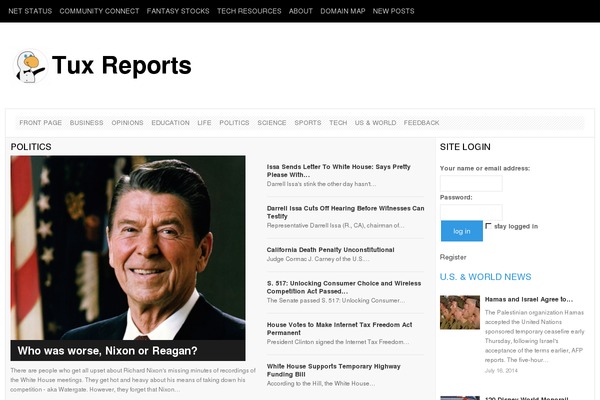Click the 'Judge Cormac J. Carney' excerpt
Viewport: 600px width, 400px height.
[x=318, y=259]
